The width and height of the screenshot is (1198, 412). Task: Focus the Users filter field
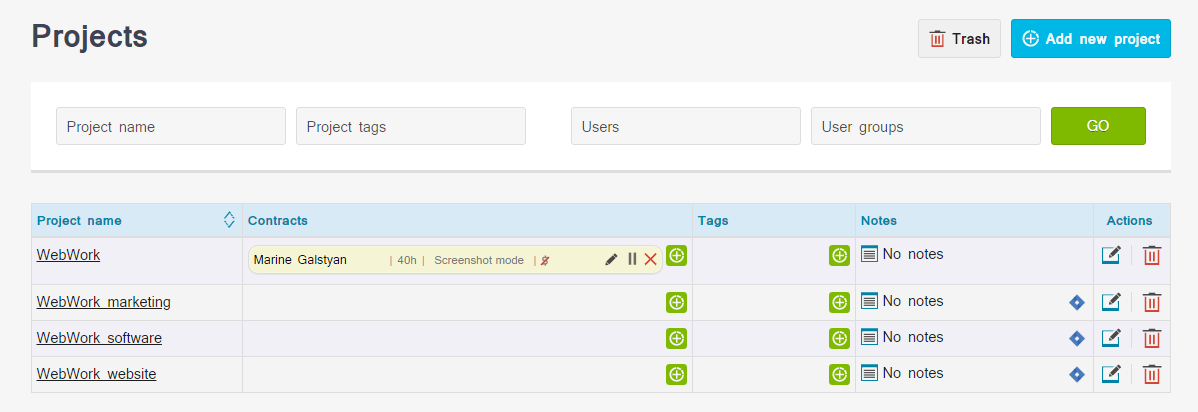pos(685,126)
